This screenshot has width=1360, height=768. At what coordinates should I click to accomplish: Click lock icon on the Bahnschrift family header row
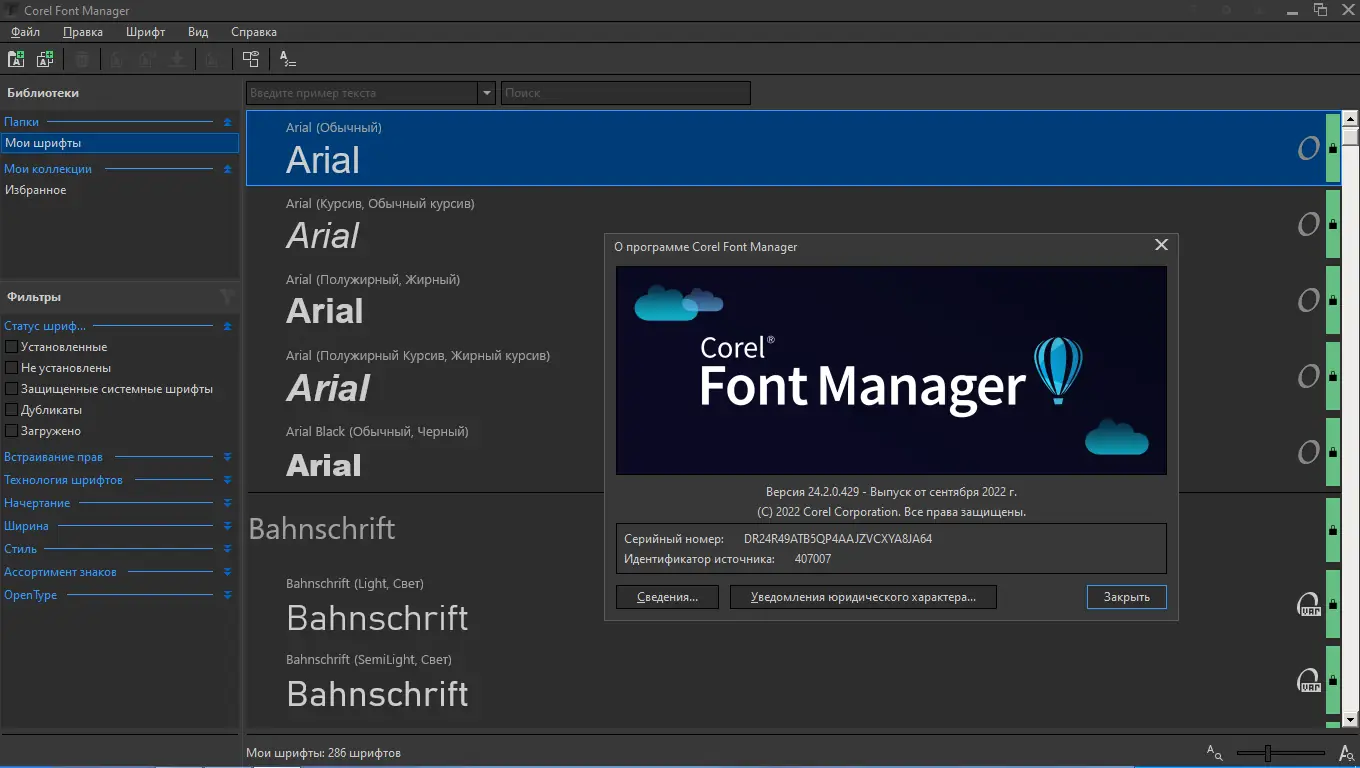pos(1333,529)
